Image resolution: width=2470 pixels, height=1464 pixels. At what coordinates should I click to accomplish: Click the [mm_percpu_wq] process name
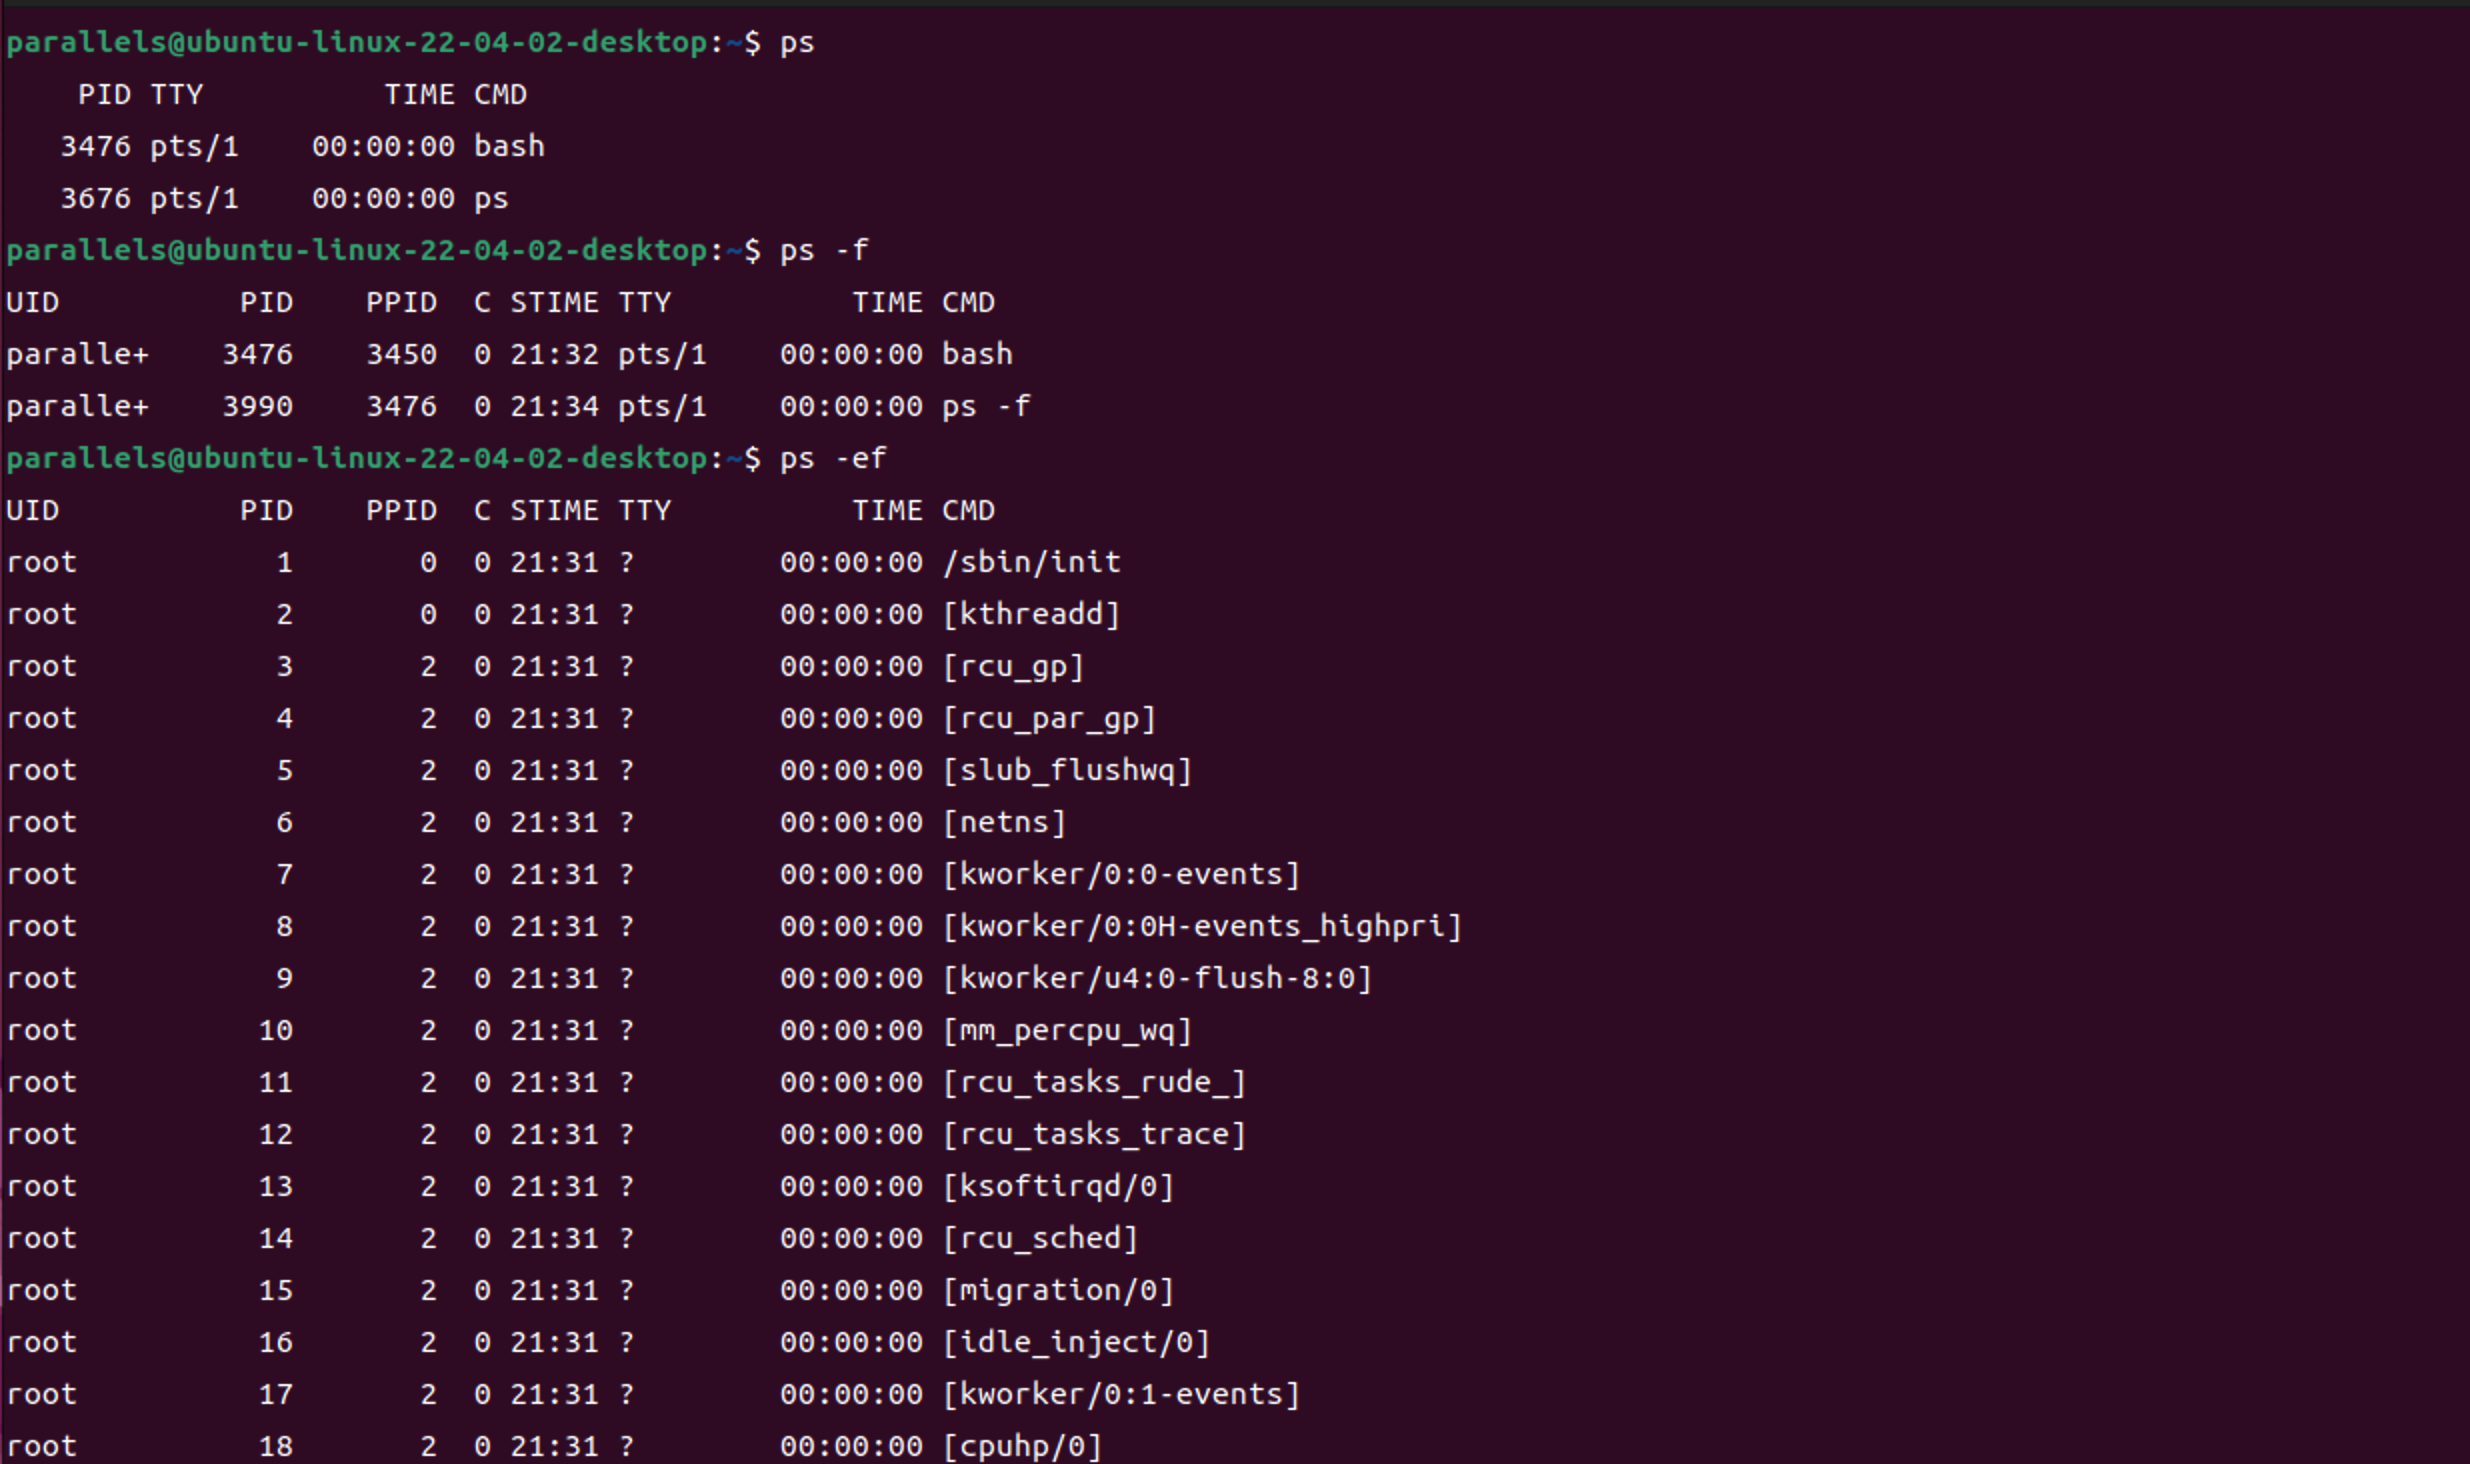(1067, 1030)
